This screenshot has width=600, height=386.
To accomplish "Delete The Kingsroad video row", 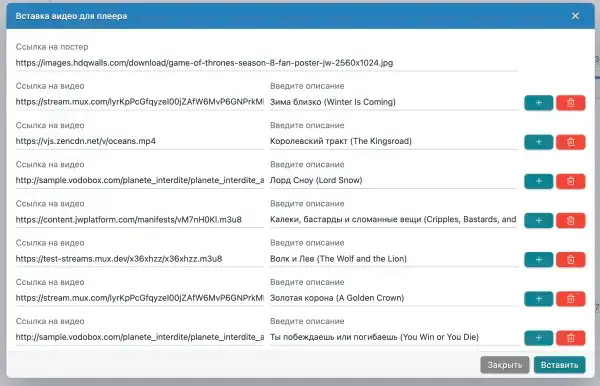I will coord(571,142).
